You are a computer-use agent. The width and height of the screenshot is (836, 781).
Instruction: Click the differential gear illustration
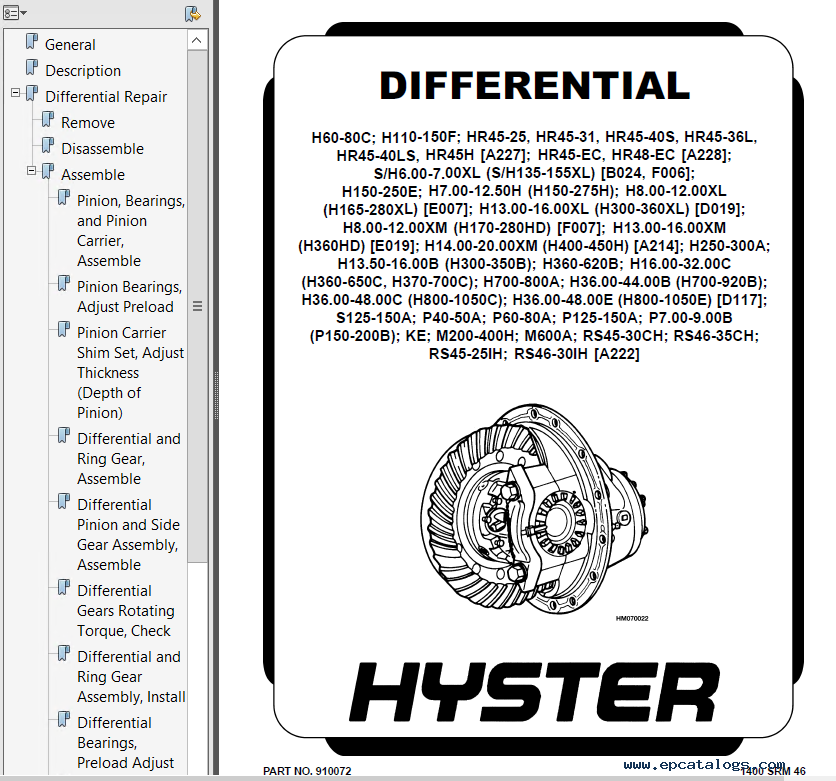click(535, 509)
